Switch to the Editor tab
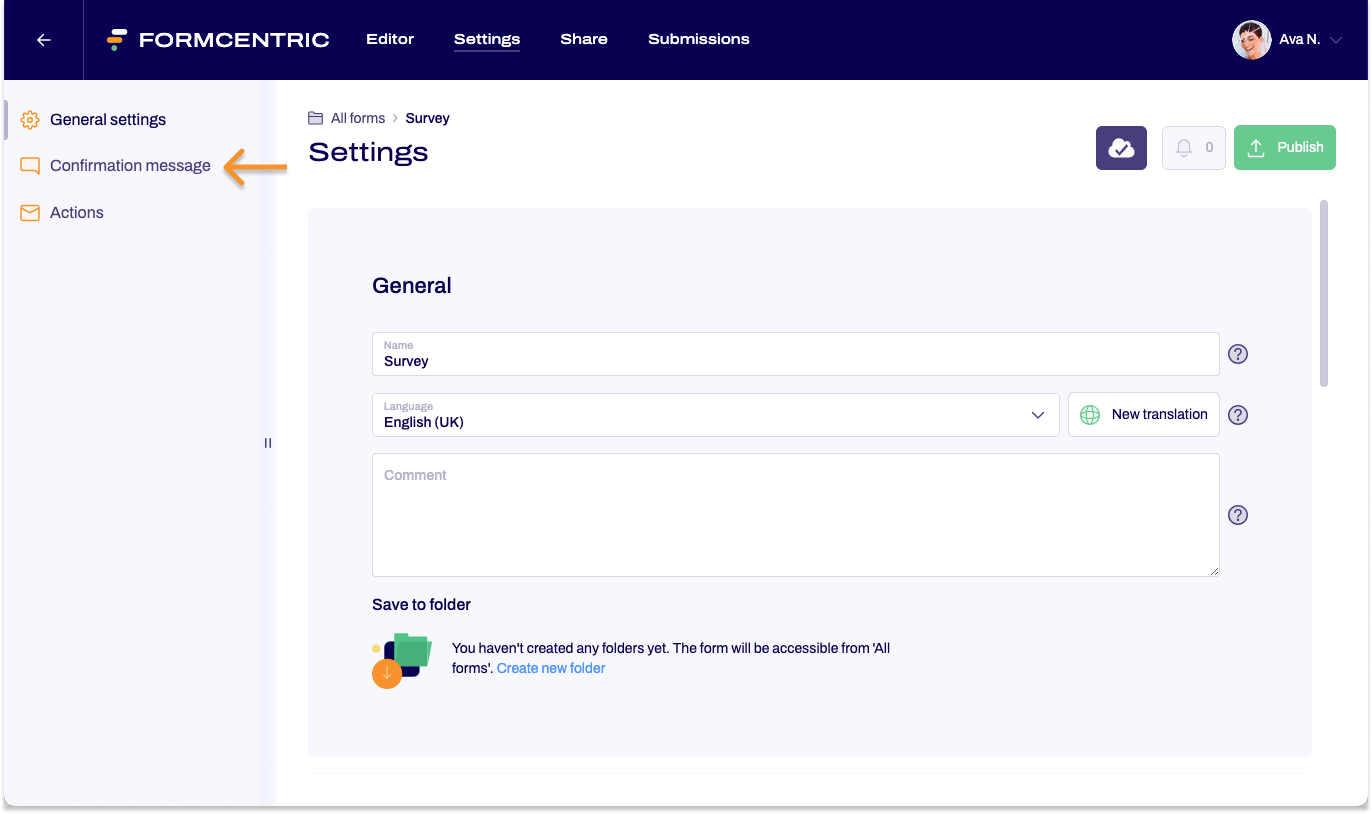This screenshot has width=1372, height=814. click(x=390, y=39)
